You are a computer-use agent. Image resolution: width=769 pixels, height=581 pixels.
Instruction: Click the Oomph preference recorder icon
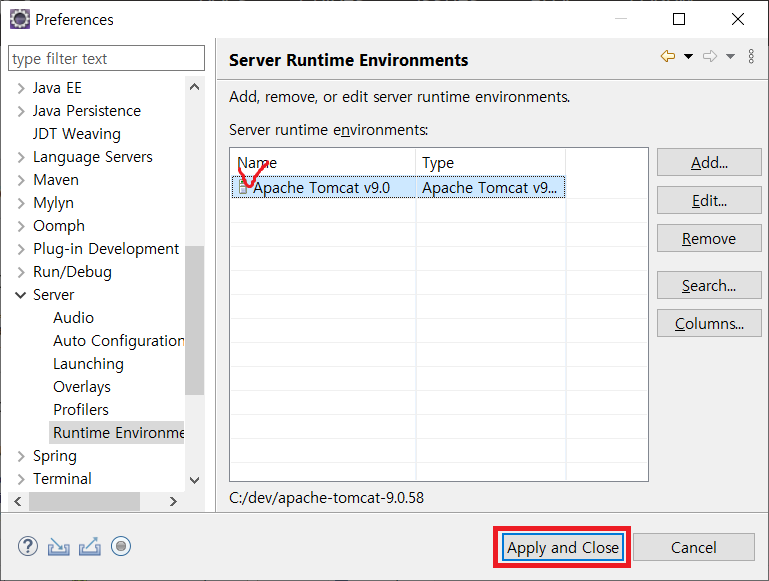[x=121, y=546]
